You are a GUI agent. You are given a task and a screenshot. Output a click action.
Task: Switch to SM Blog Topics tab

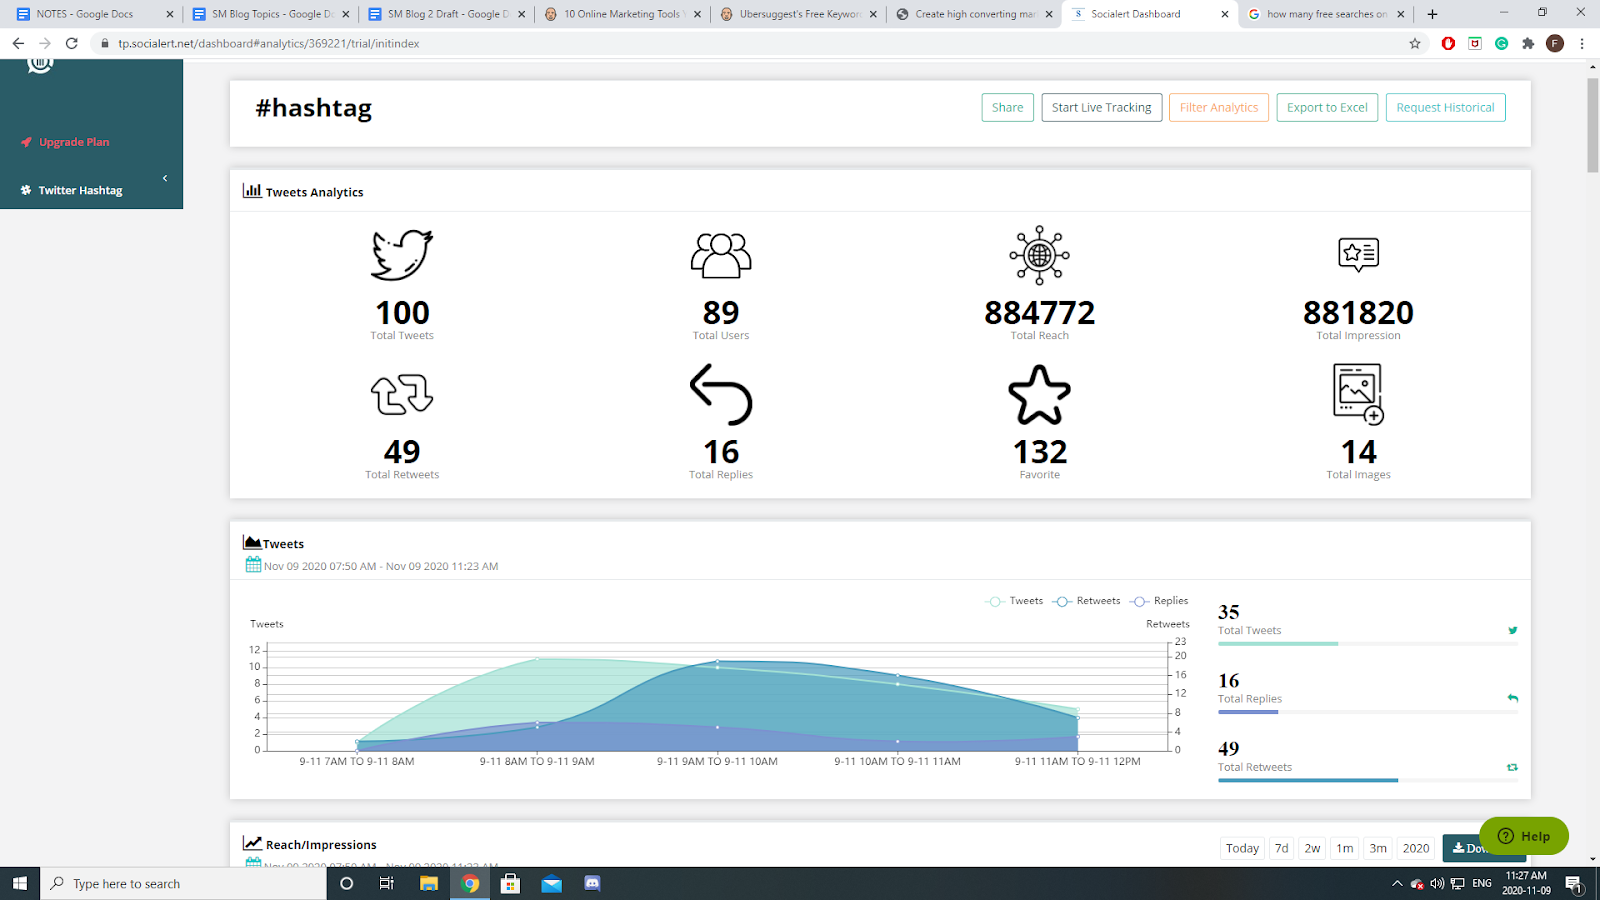click(x=270, y=14)
